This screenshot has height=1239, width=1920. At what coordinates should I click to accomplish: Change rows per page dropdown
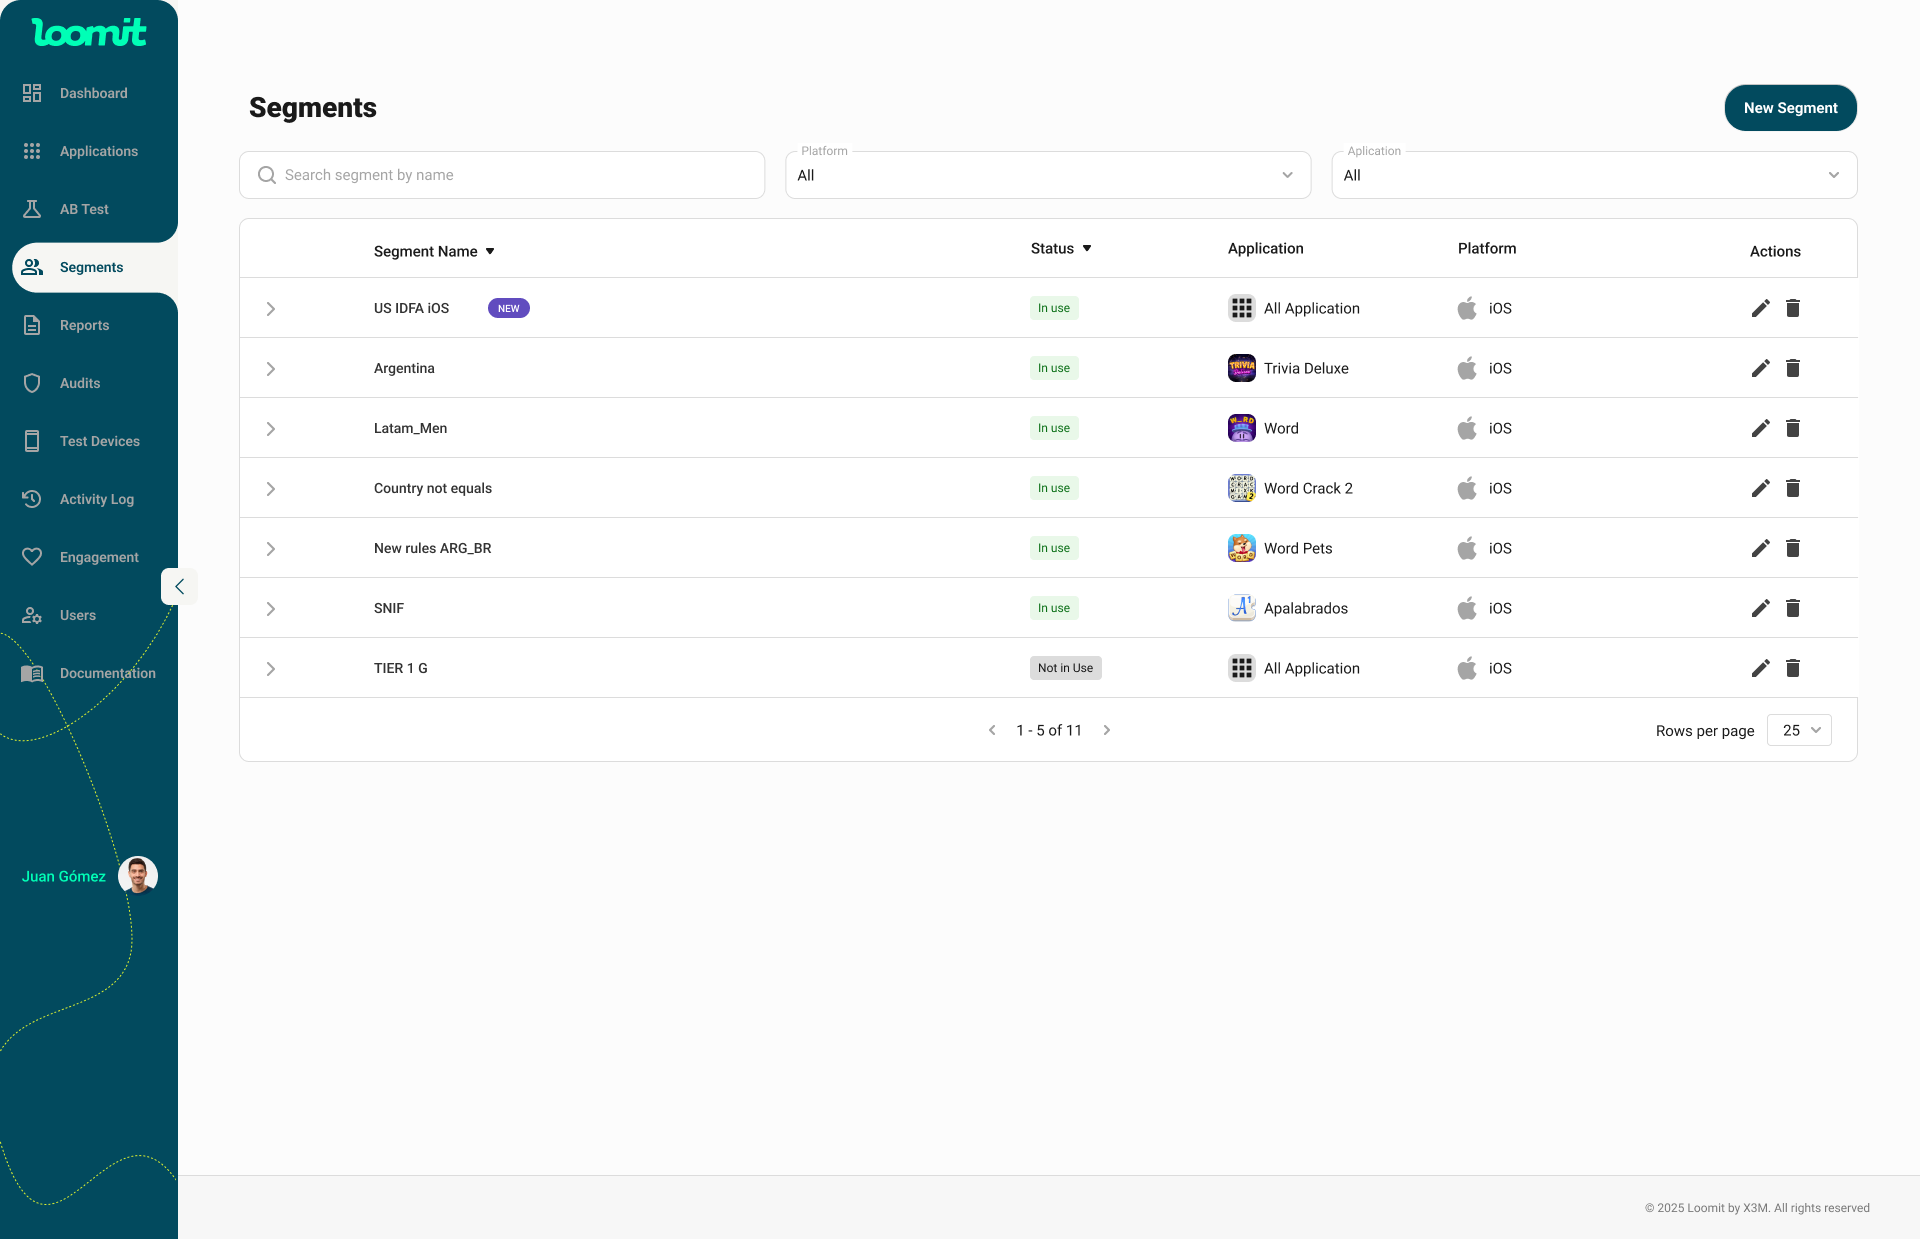1799,730
